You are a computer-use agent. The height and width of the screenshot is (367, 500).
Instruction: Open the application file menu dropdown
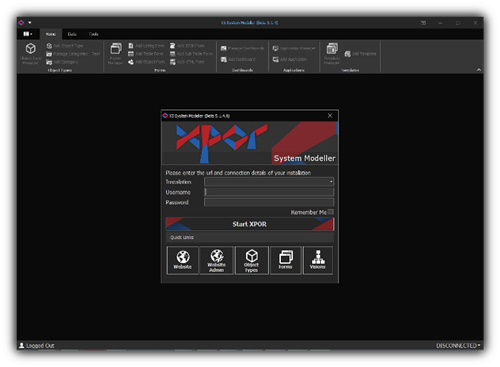[x=28, y=34]
